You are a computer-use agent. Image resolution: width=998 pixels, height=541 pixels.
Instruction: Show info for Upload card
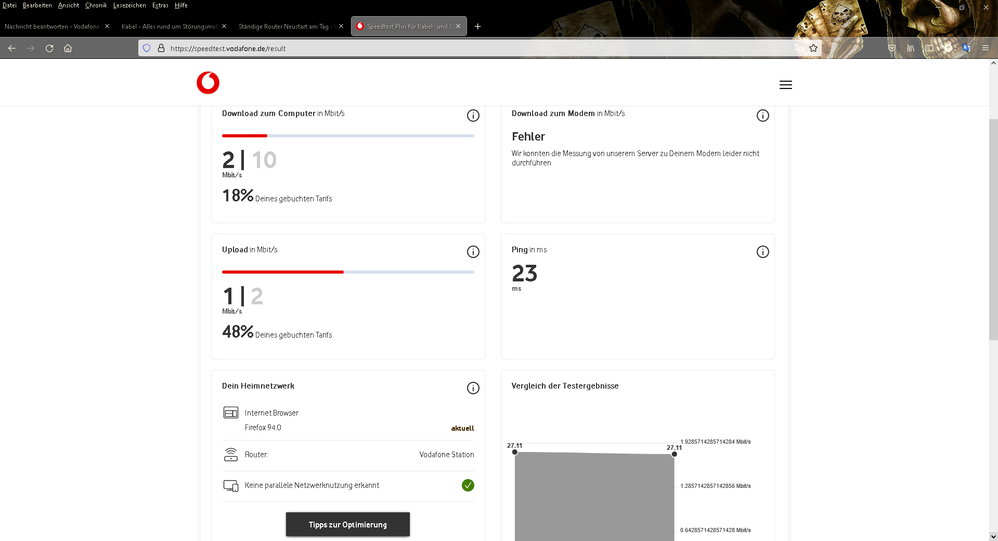pos(473,251)
